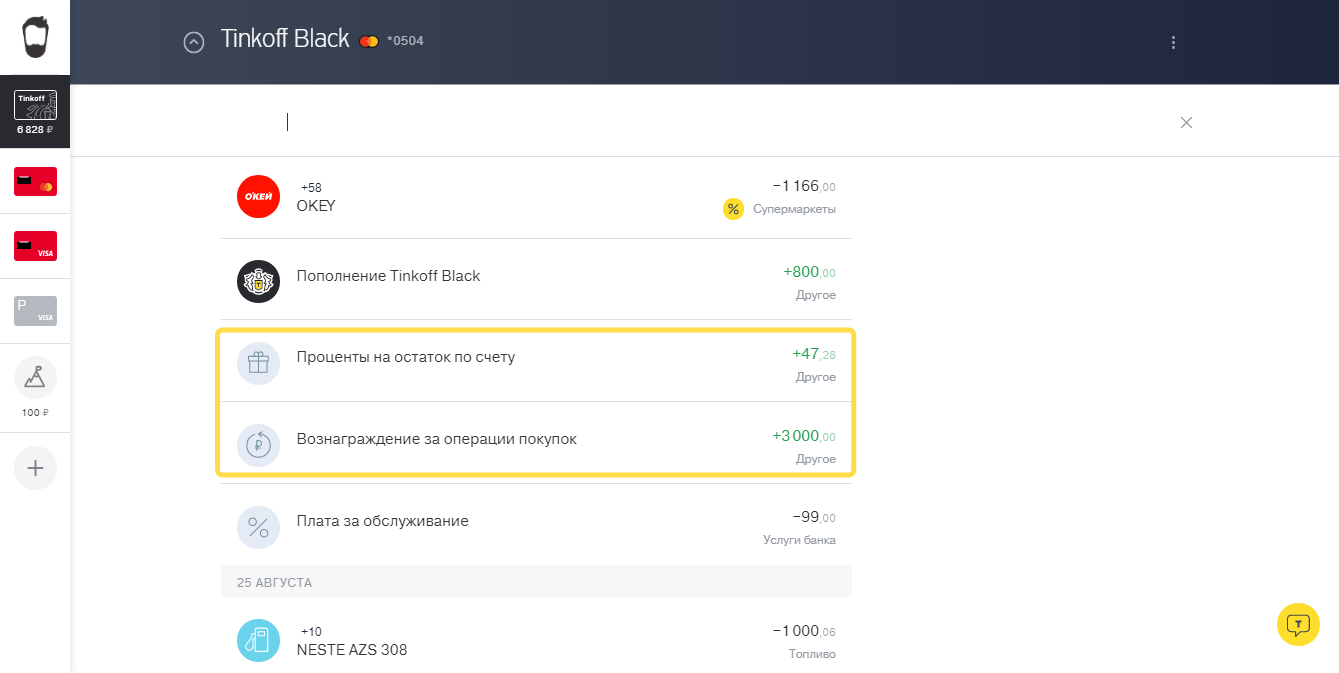Open the NESTE AZS 308 fuel transaction
This screenshot has width=1339, height=673.
pos(536,640)
